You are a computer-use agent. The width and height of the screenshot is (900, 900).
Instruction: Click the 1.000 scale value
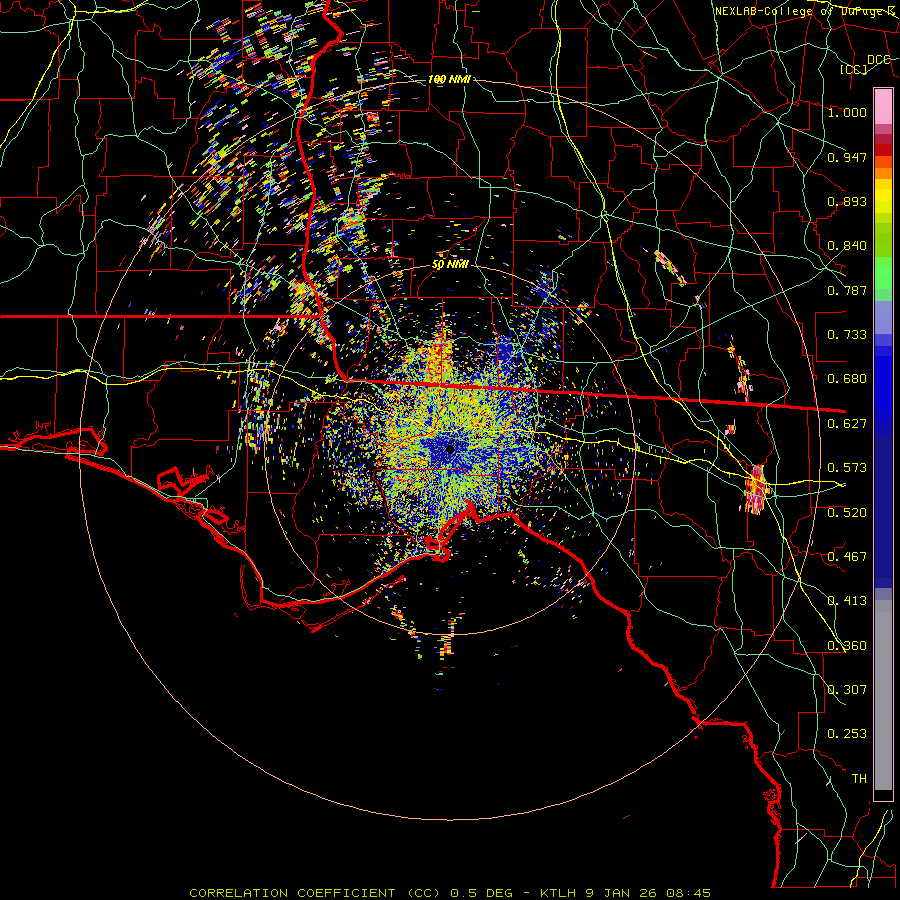pyautogui.click(x=847, y=112)
